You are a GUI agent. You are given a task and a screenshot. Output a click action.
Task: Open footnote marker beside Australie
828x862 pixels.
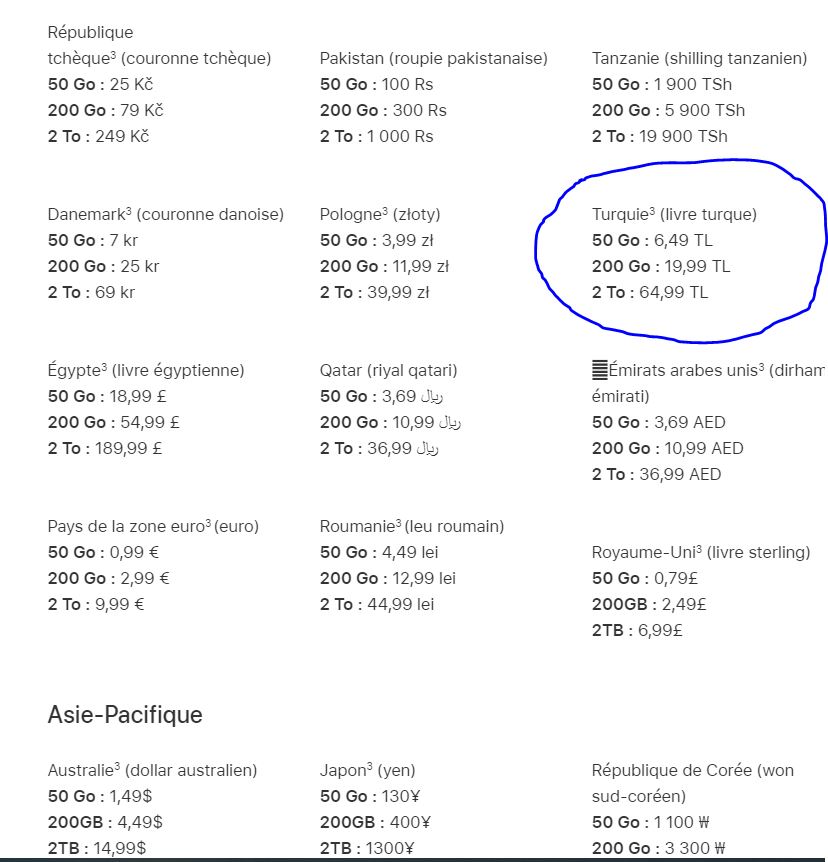(117, 767)
